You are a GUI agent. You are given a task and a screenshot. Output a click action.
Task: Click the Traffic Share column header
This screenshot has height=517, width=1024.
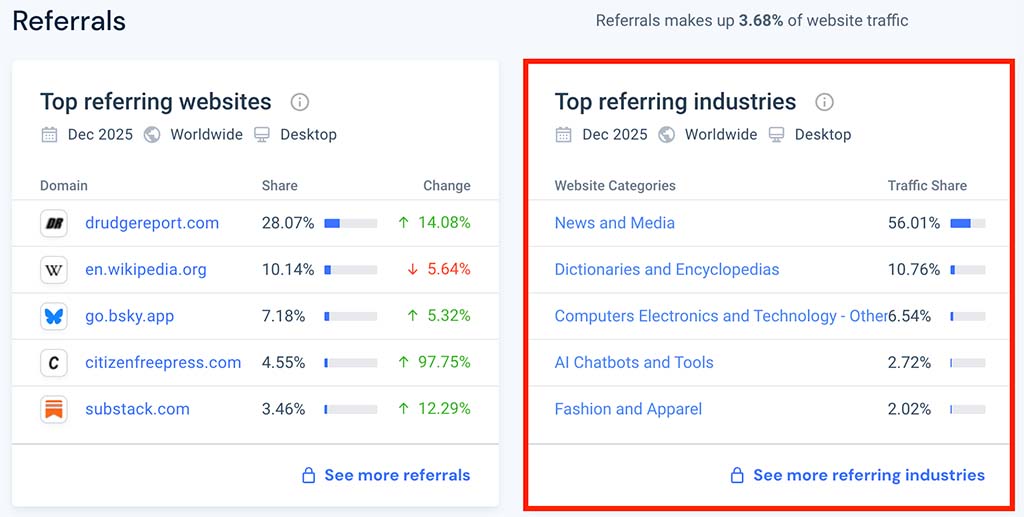click(927, 186)
